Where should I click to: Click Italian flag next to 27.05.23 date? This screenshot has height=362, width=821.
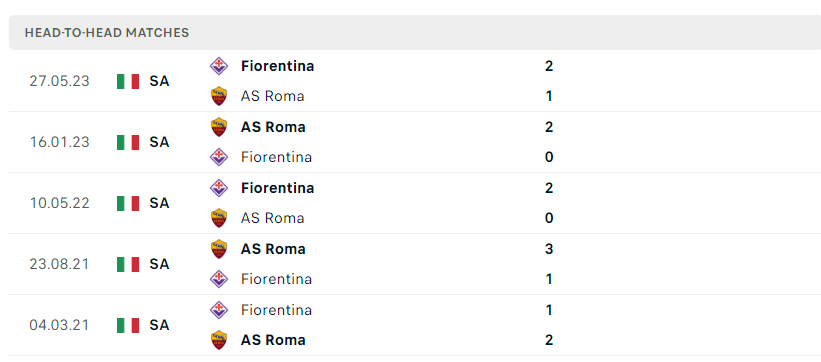128,82
